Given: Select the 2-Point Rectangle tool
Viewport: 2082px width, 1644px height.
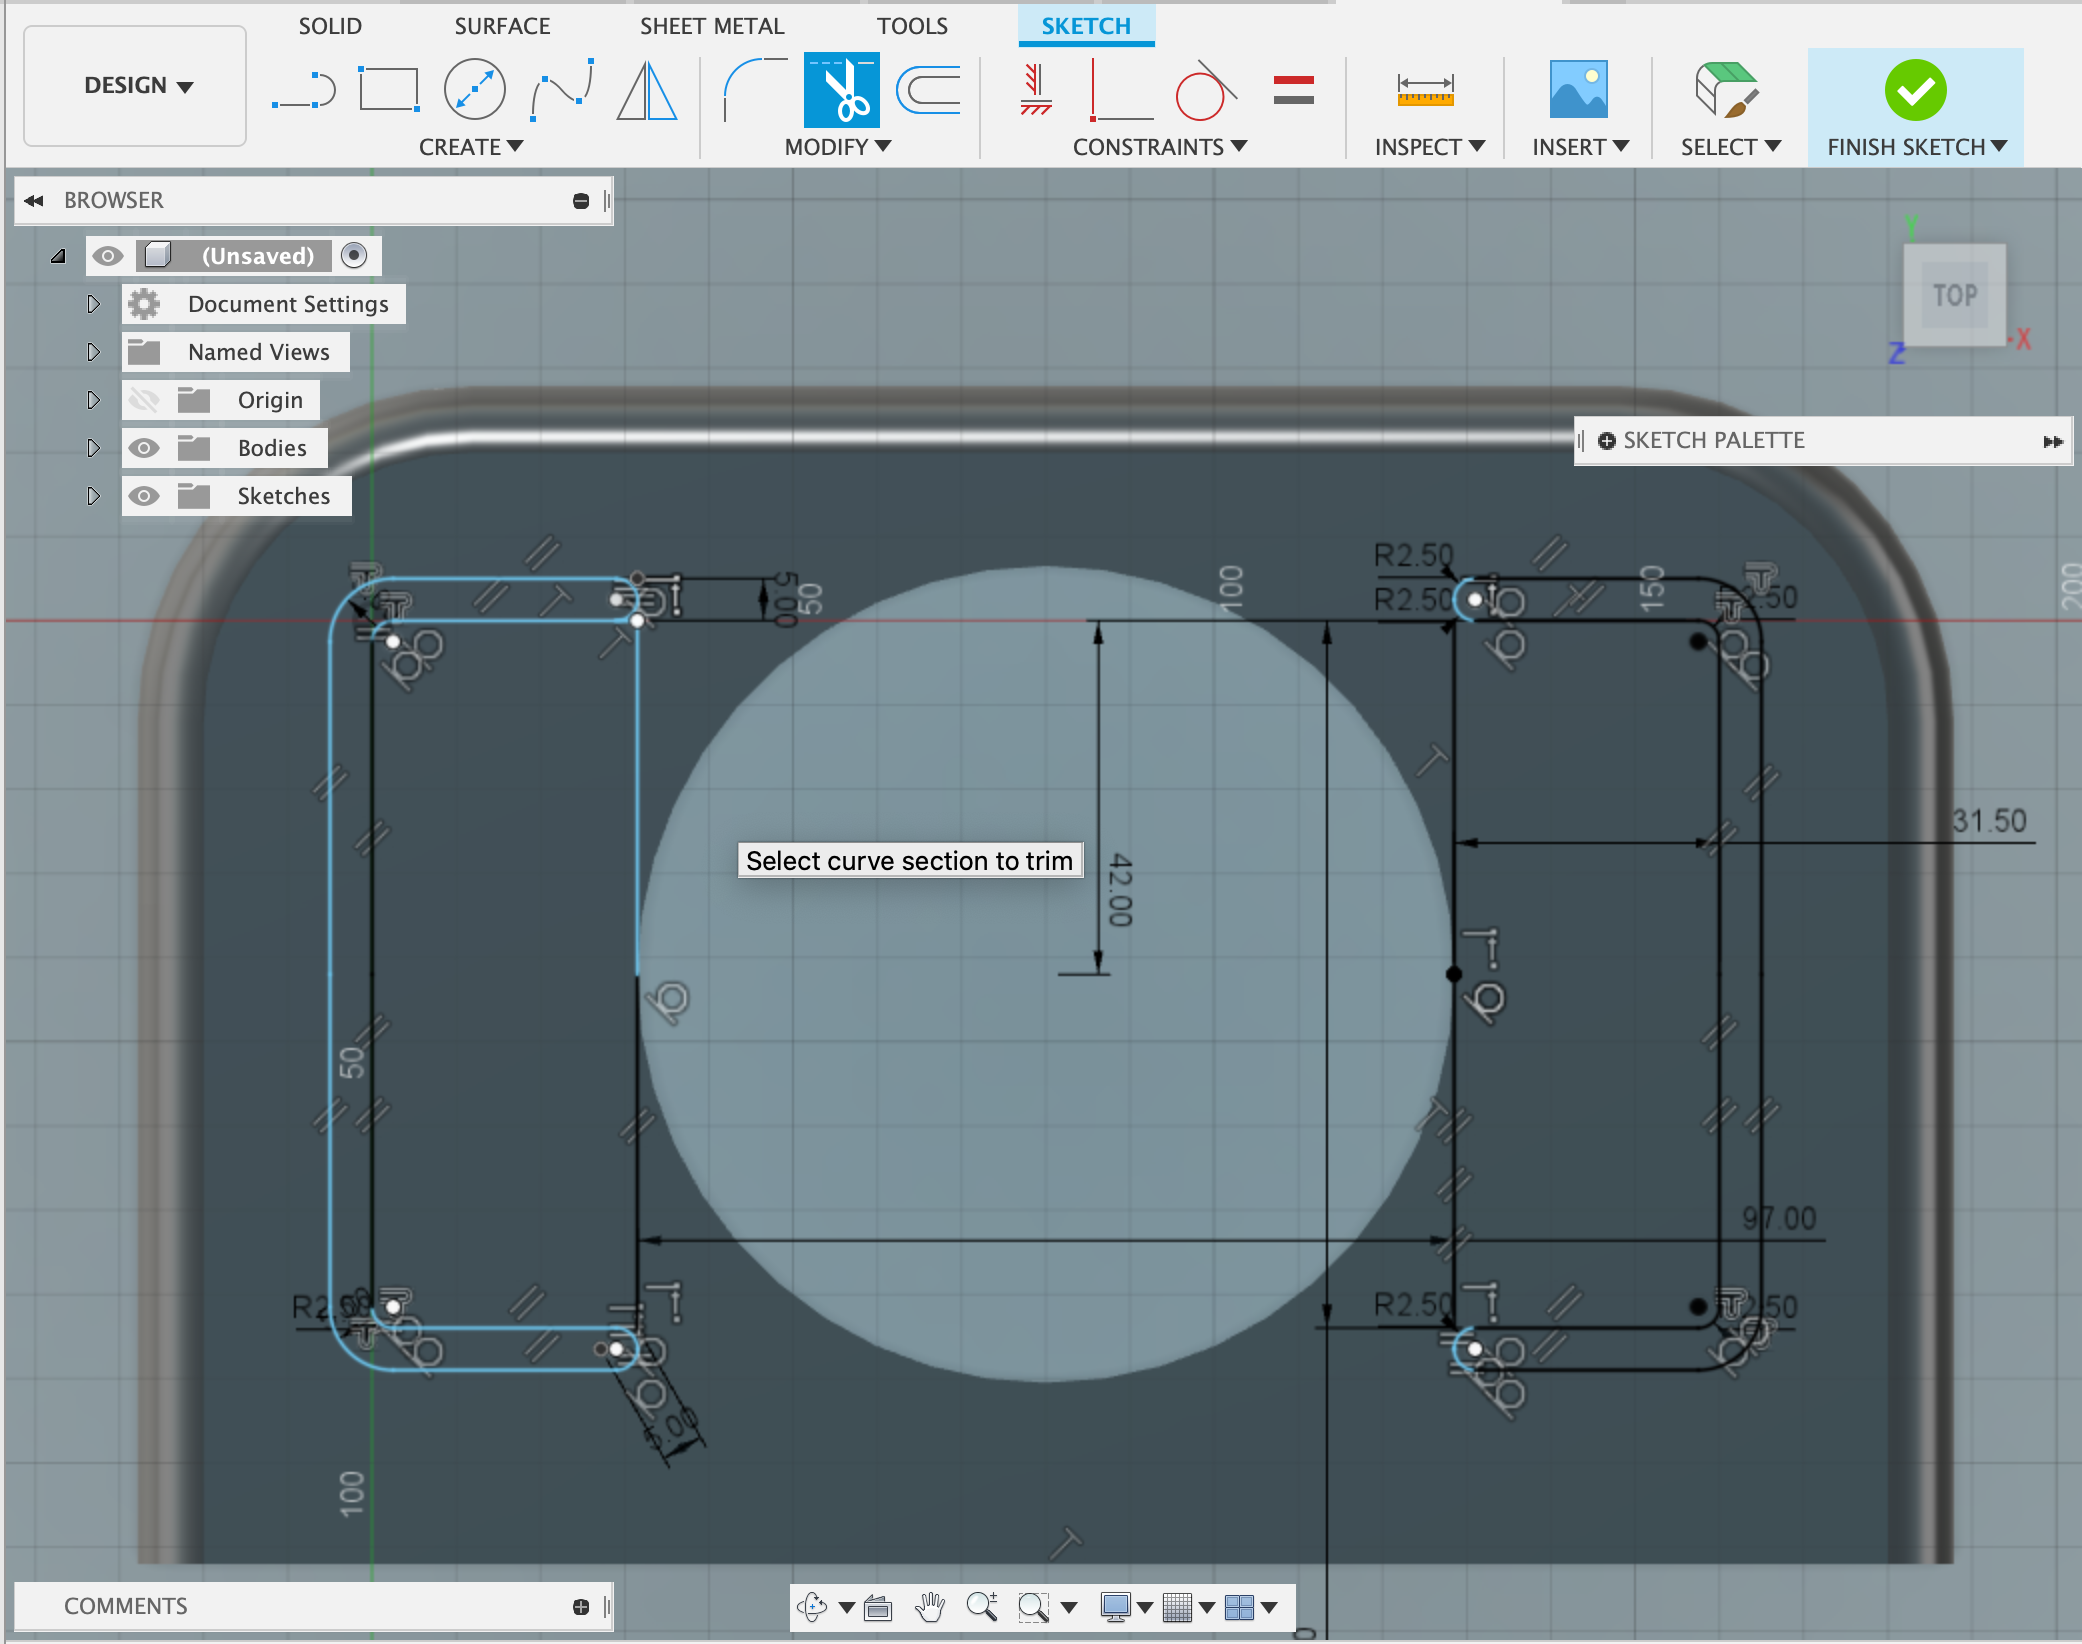Looking at the screenshot, I should pyautogui.click(x=388, y=90).
